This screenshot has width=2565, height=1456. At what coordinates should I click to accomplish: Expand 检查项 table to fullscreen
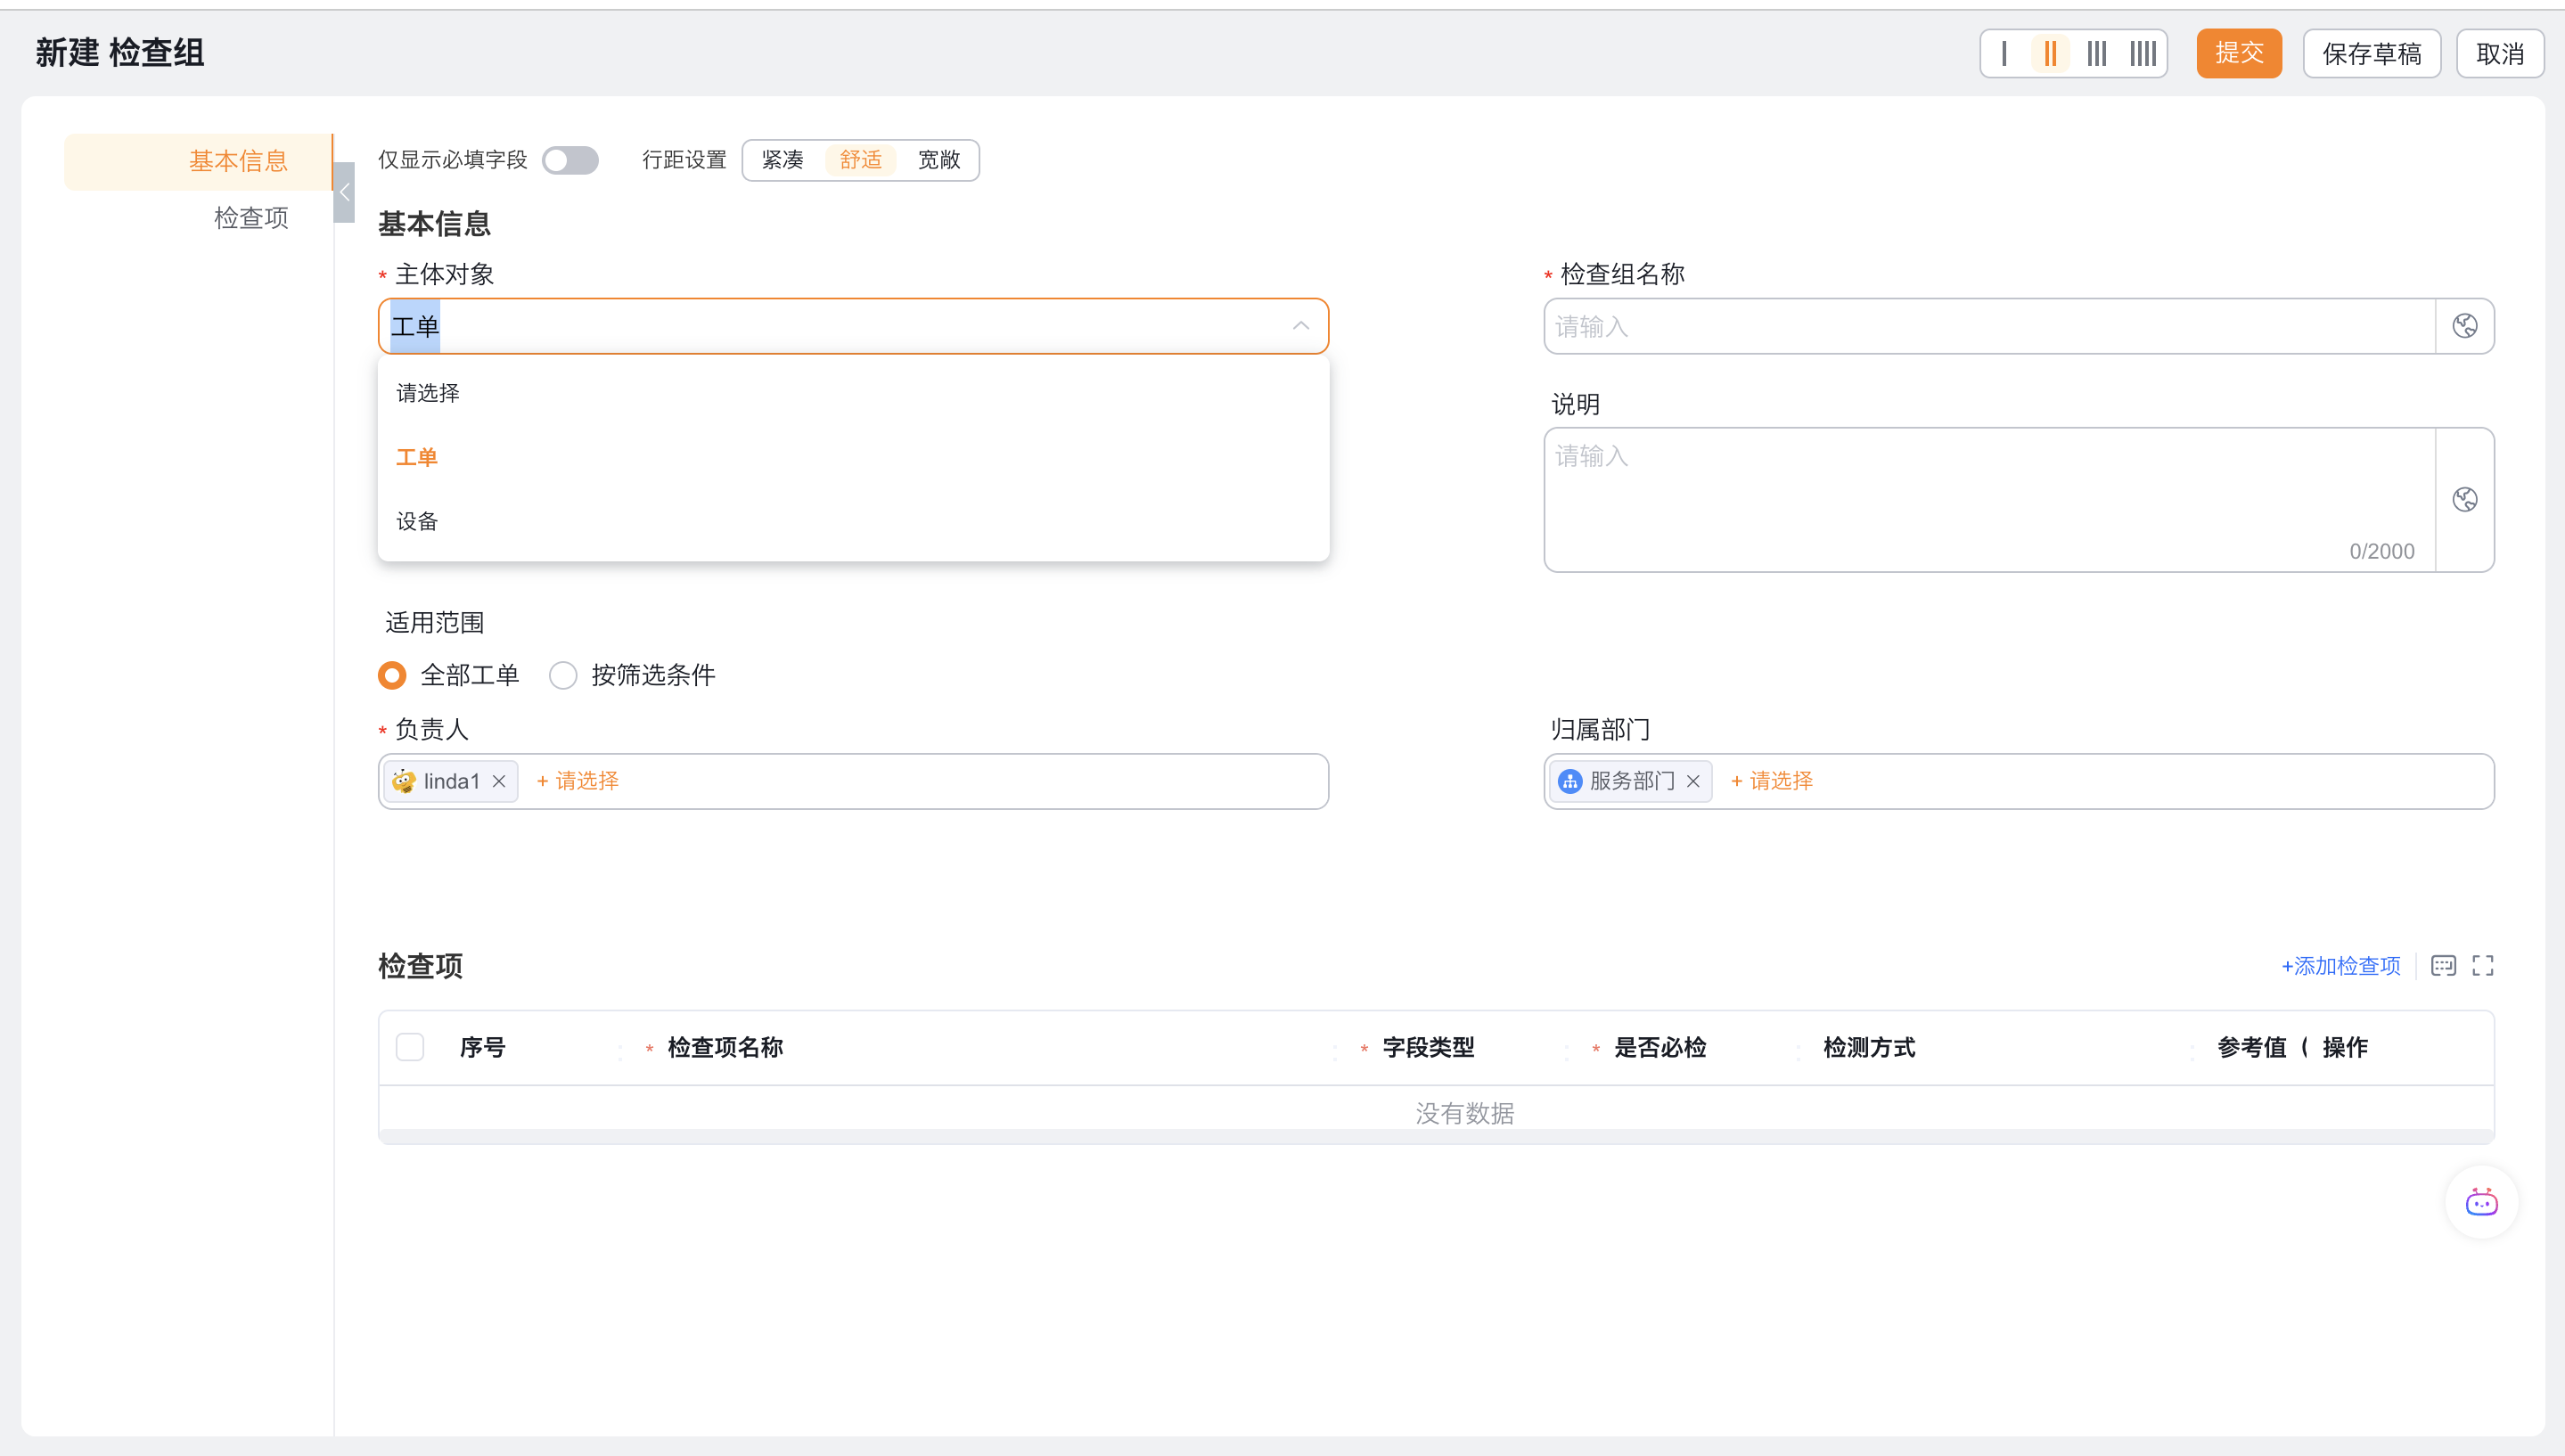click(2482, 965)
